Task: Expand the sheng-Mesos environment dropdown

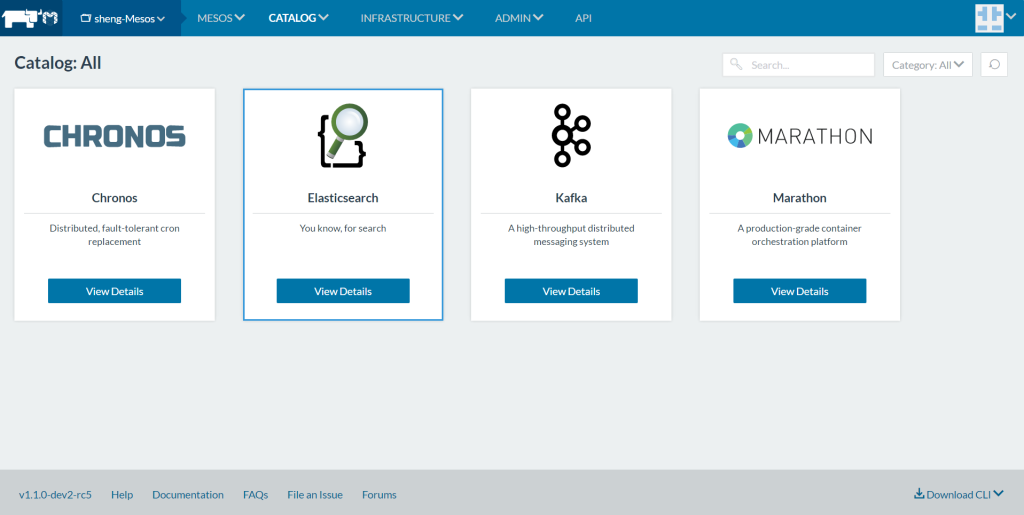Action: click(122, 18)
